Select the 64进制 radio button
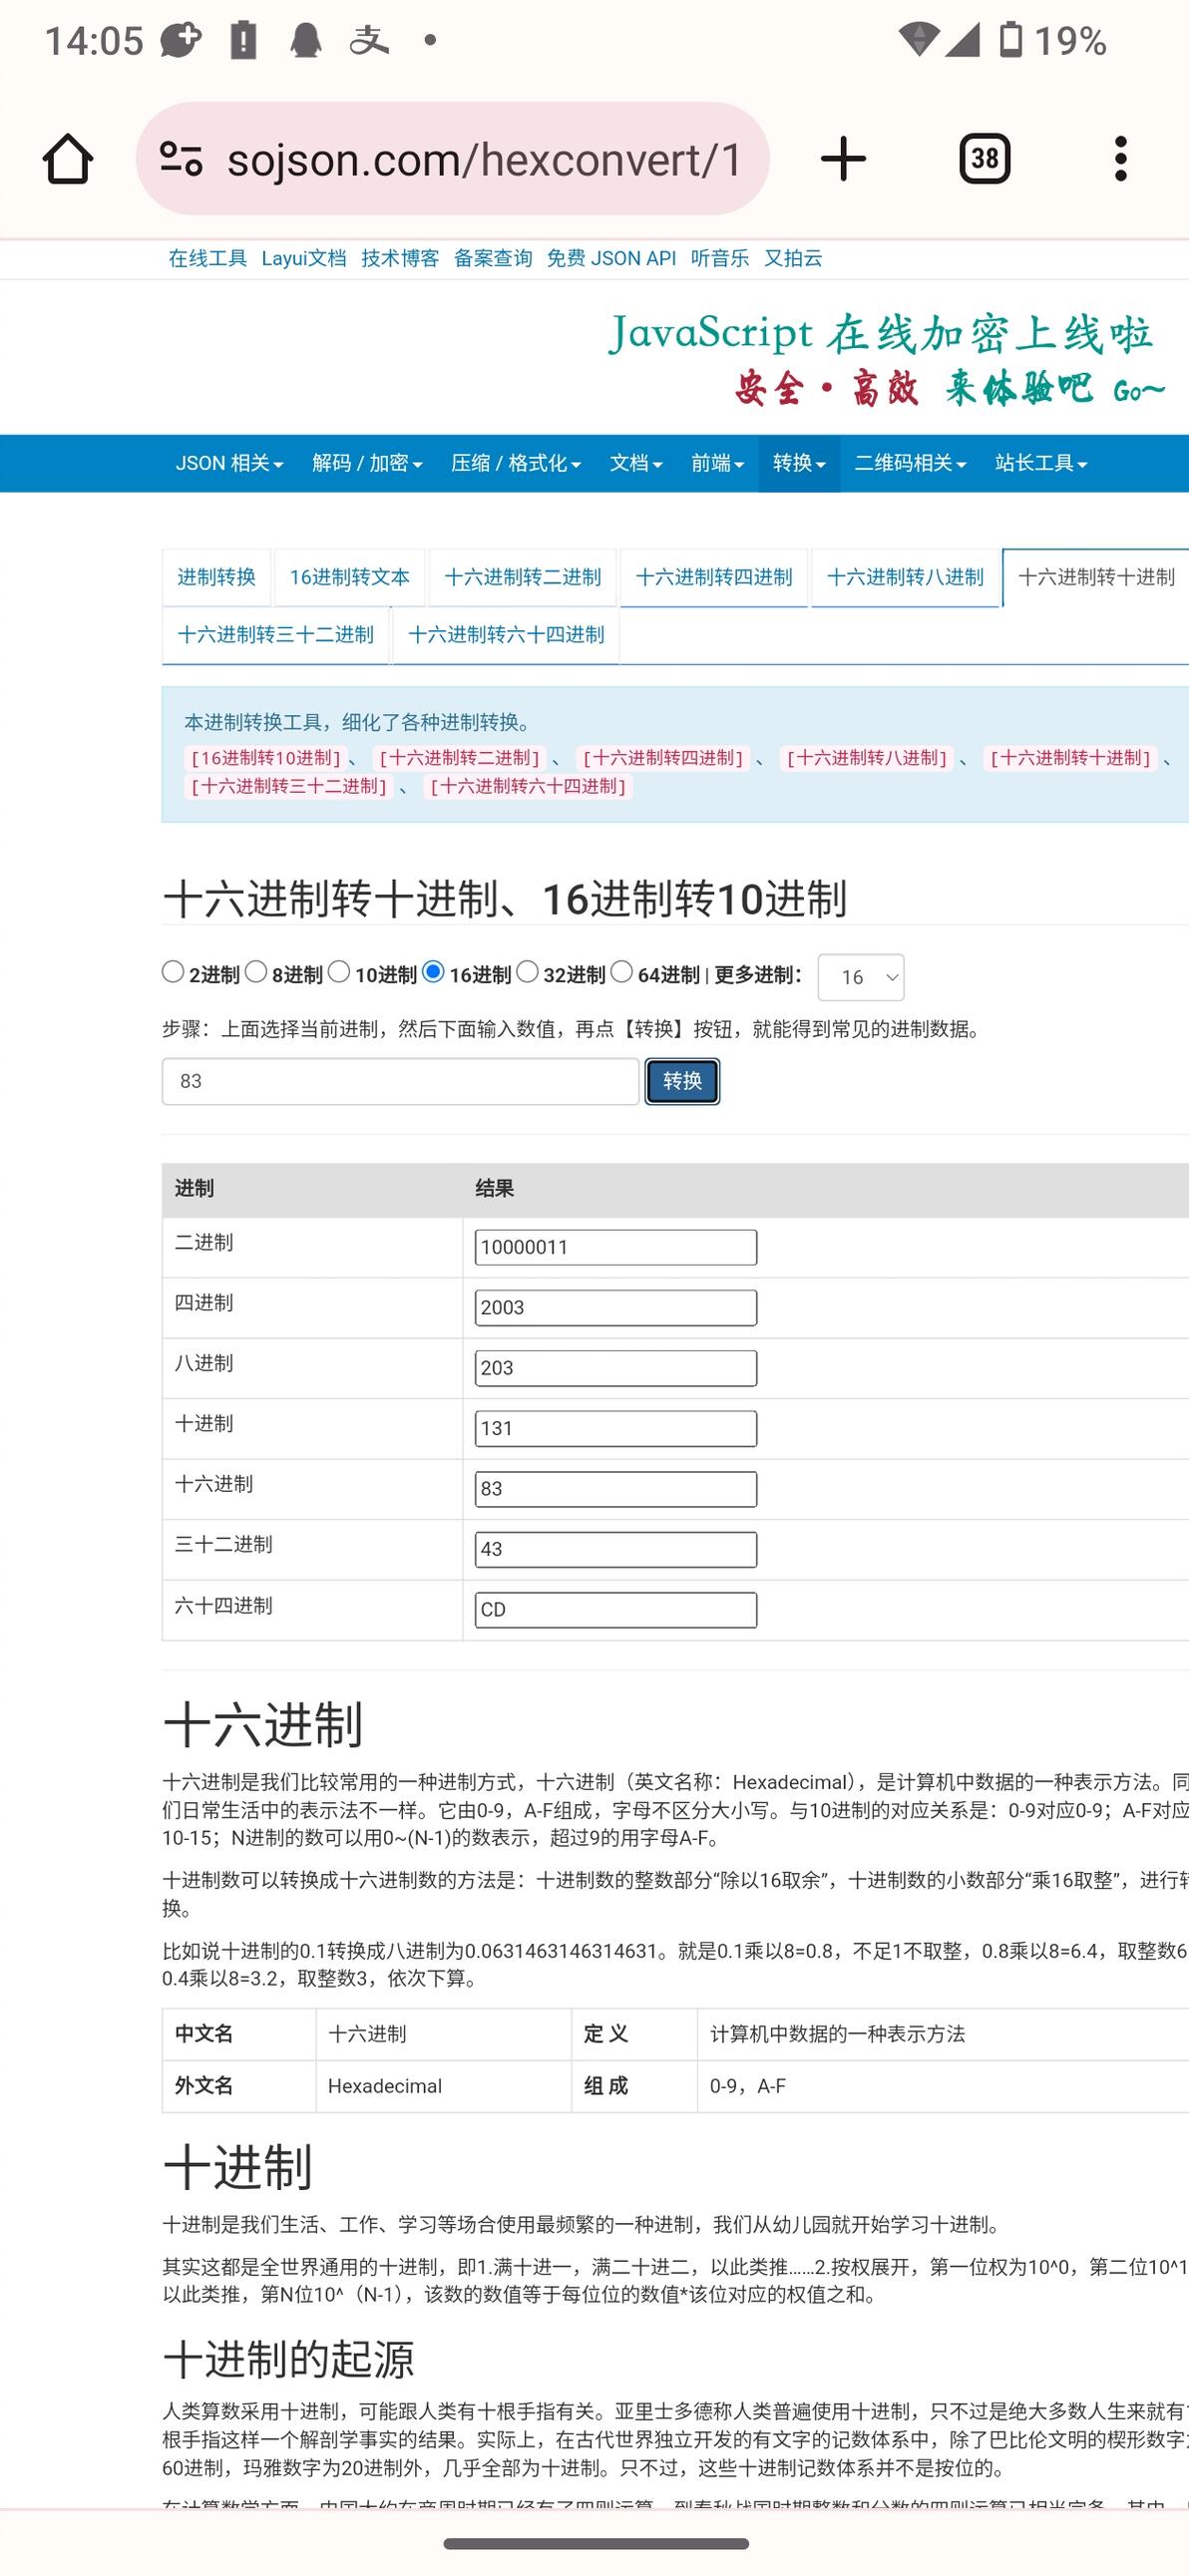 621,971
